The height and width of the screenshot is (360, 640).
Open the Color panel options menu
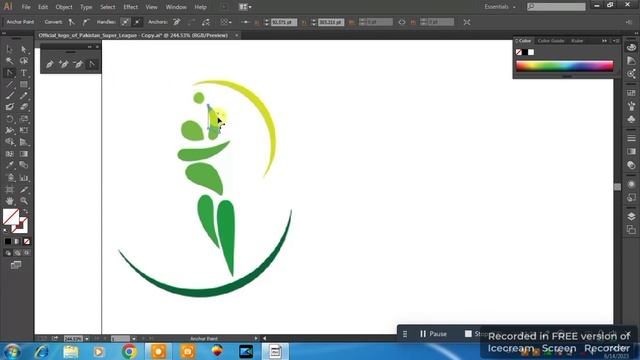click(616, 41)
